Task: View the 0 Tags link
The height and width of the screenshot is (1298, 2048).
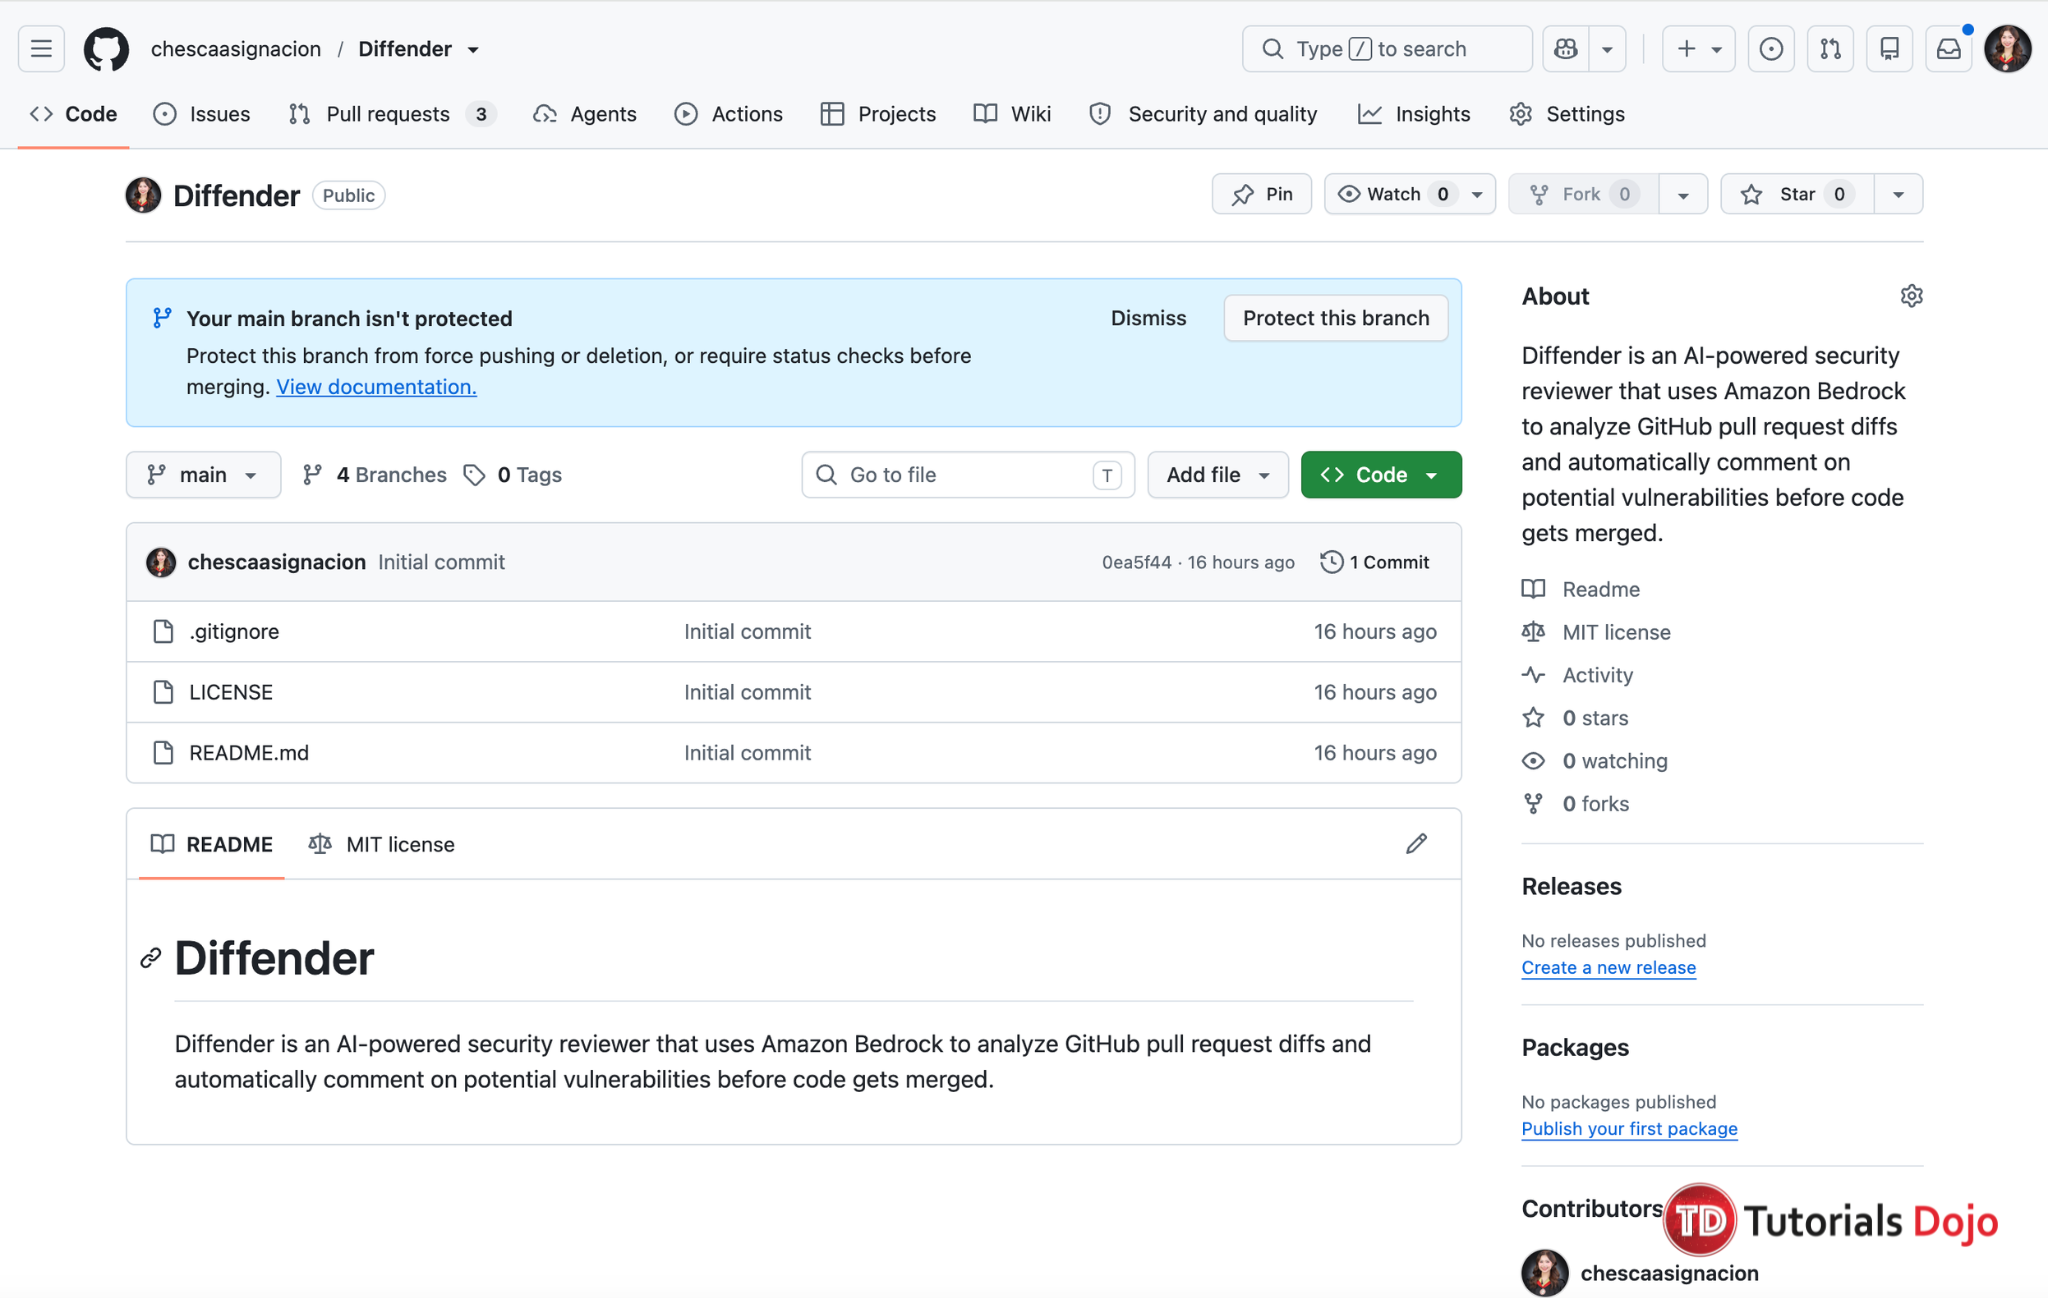Action: (x=513, y=475)
